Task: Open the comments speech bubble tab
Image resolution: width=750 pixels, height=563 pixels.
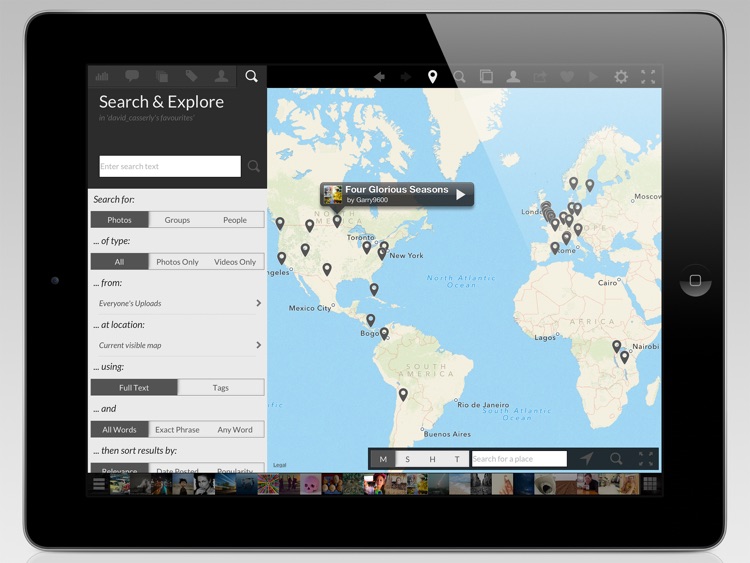Action: pyautogui.click(x=132, y=76)
